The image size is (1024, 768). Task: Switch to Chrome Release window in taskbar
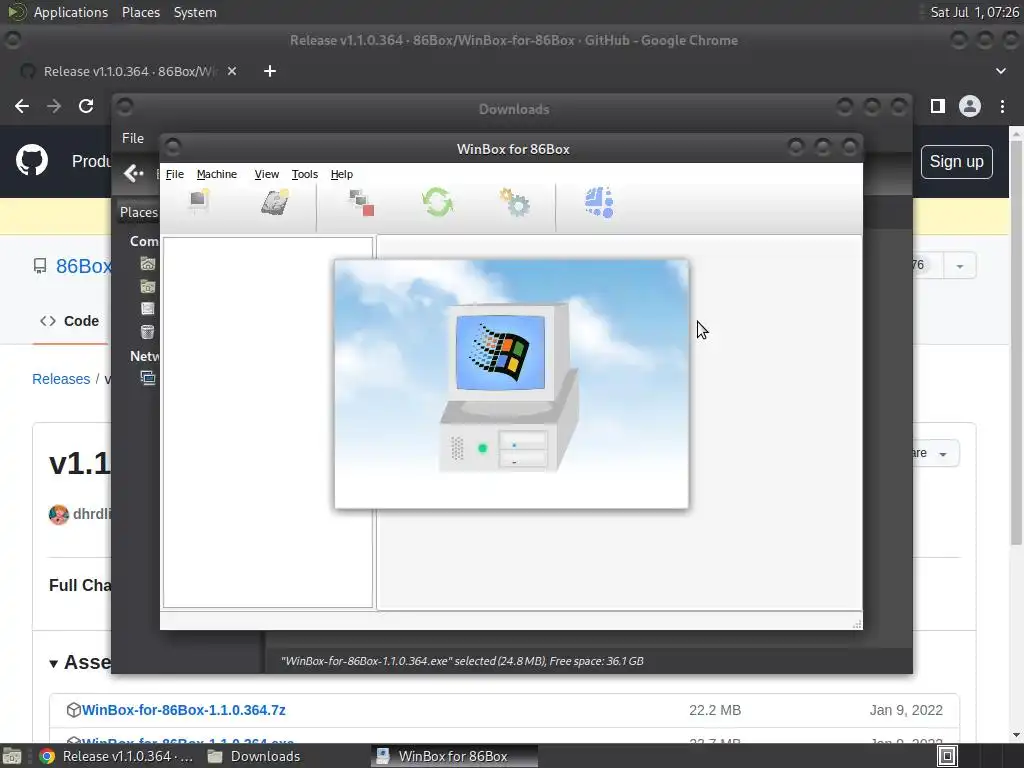[116, 756]
